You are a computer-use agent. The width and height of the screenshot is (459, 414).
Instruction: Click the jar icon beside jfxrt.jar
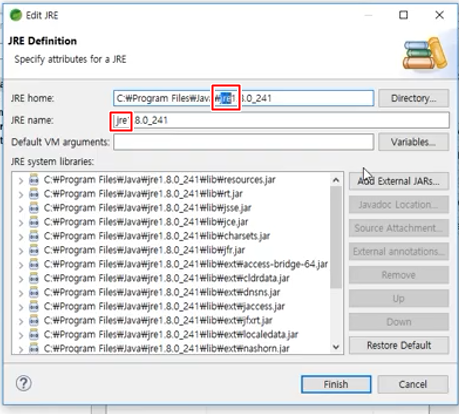[34, 320]
